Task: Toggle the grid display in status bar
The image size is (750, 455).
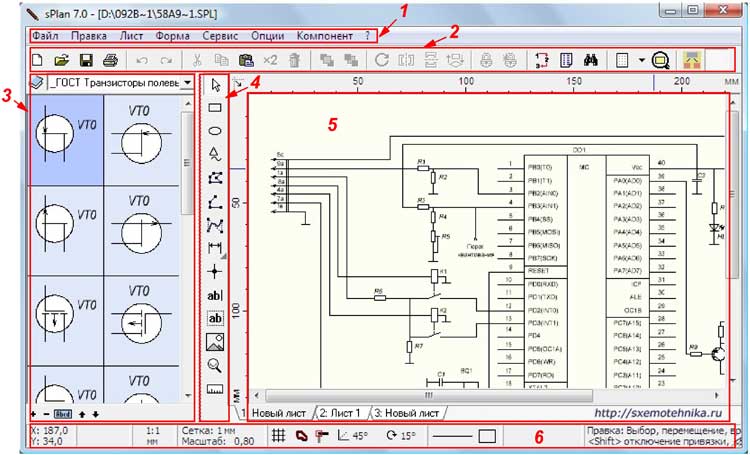Action: tap(280, 435)
